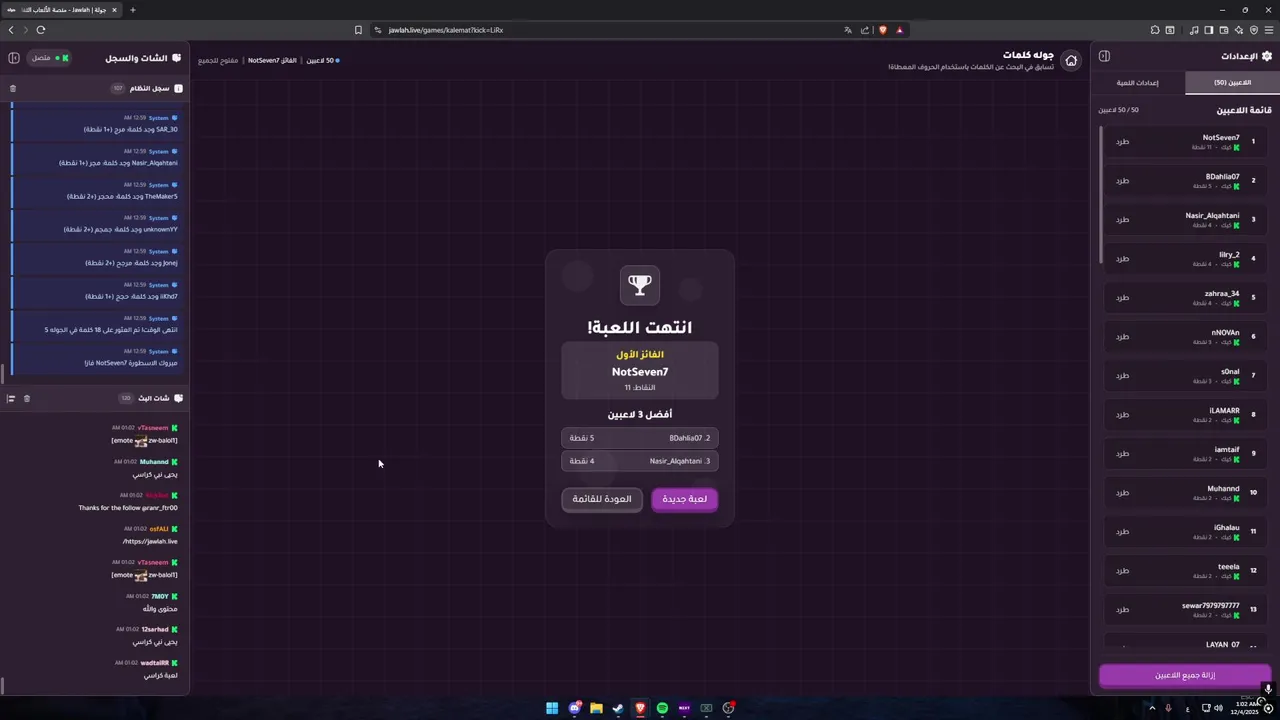
Task: Click the connected status badge متصل
Action: [49, 58]
